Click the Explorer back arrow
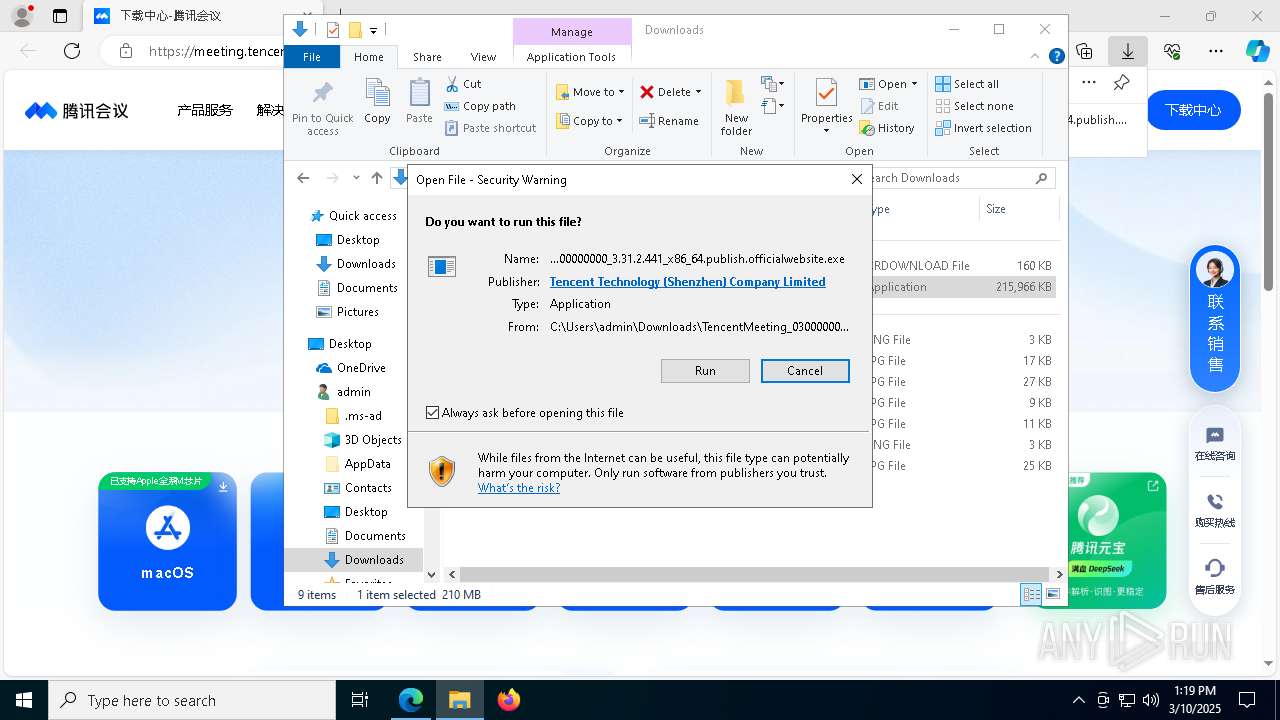This screenshot has width=1280, height=720. coord(303,178)
